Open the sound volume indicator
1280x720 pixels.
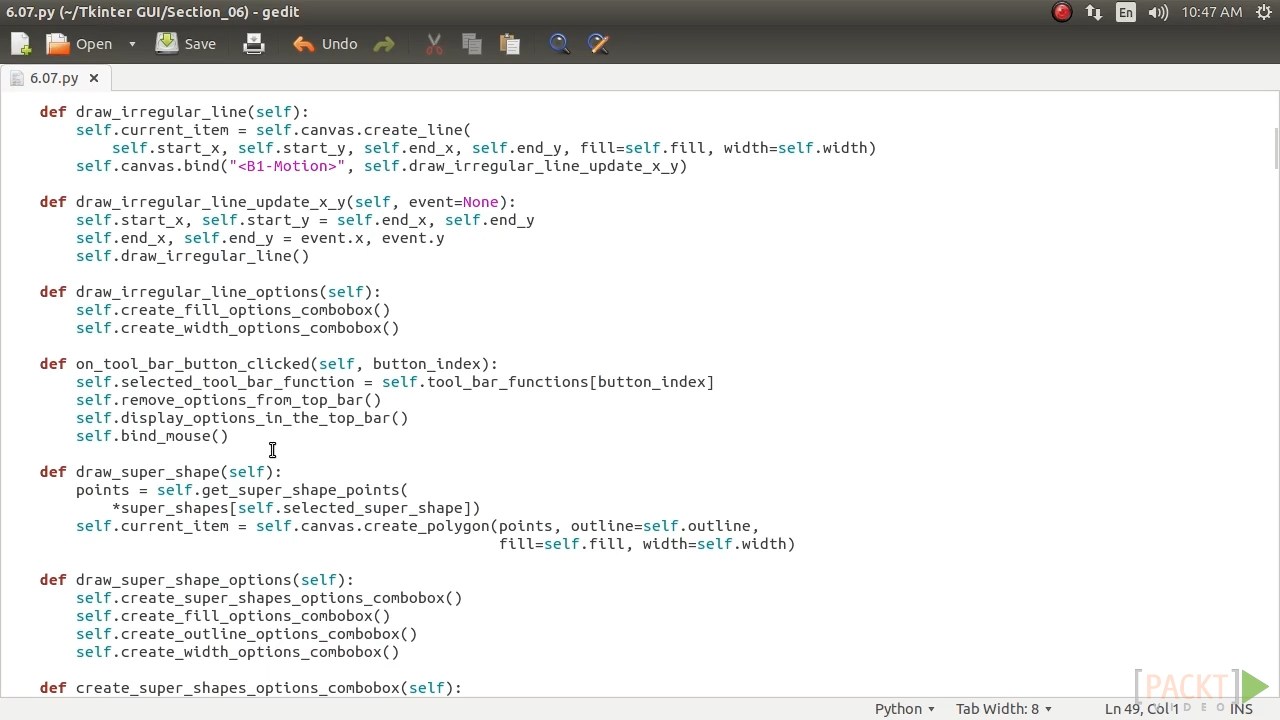click(x=1158, y=12)
